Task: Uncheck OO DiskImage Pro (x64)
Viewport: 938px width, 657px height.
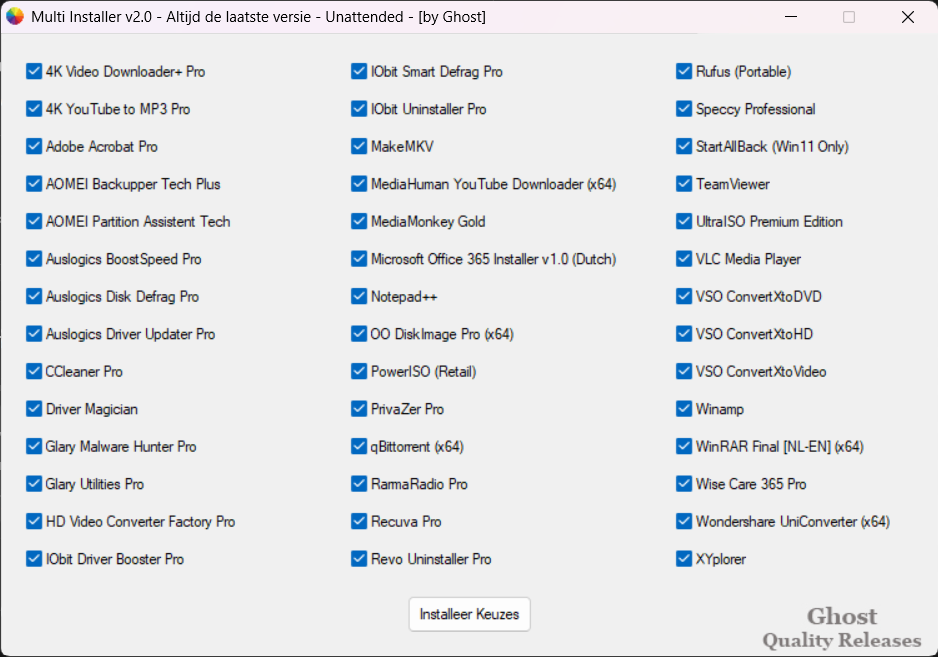Action: pyautogui.click(x=359, y=334)
